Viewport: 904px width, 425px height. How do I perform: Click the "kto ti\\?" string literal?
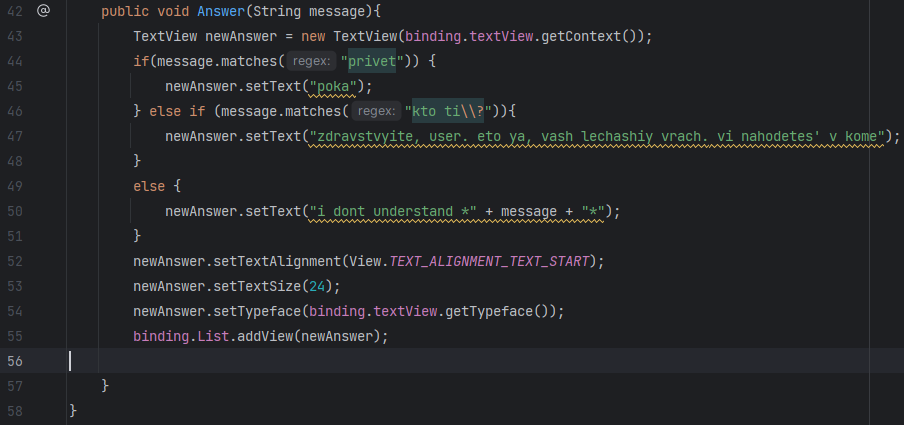[448, 111]
